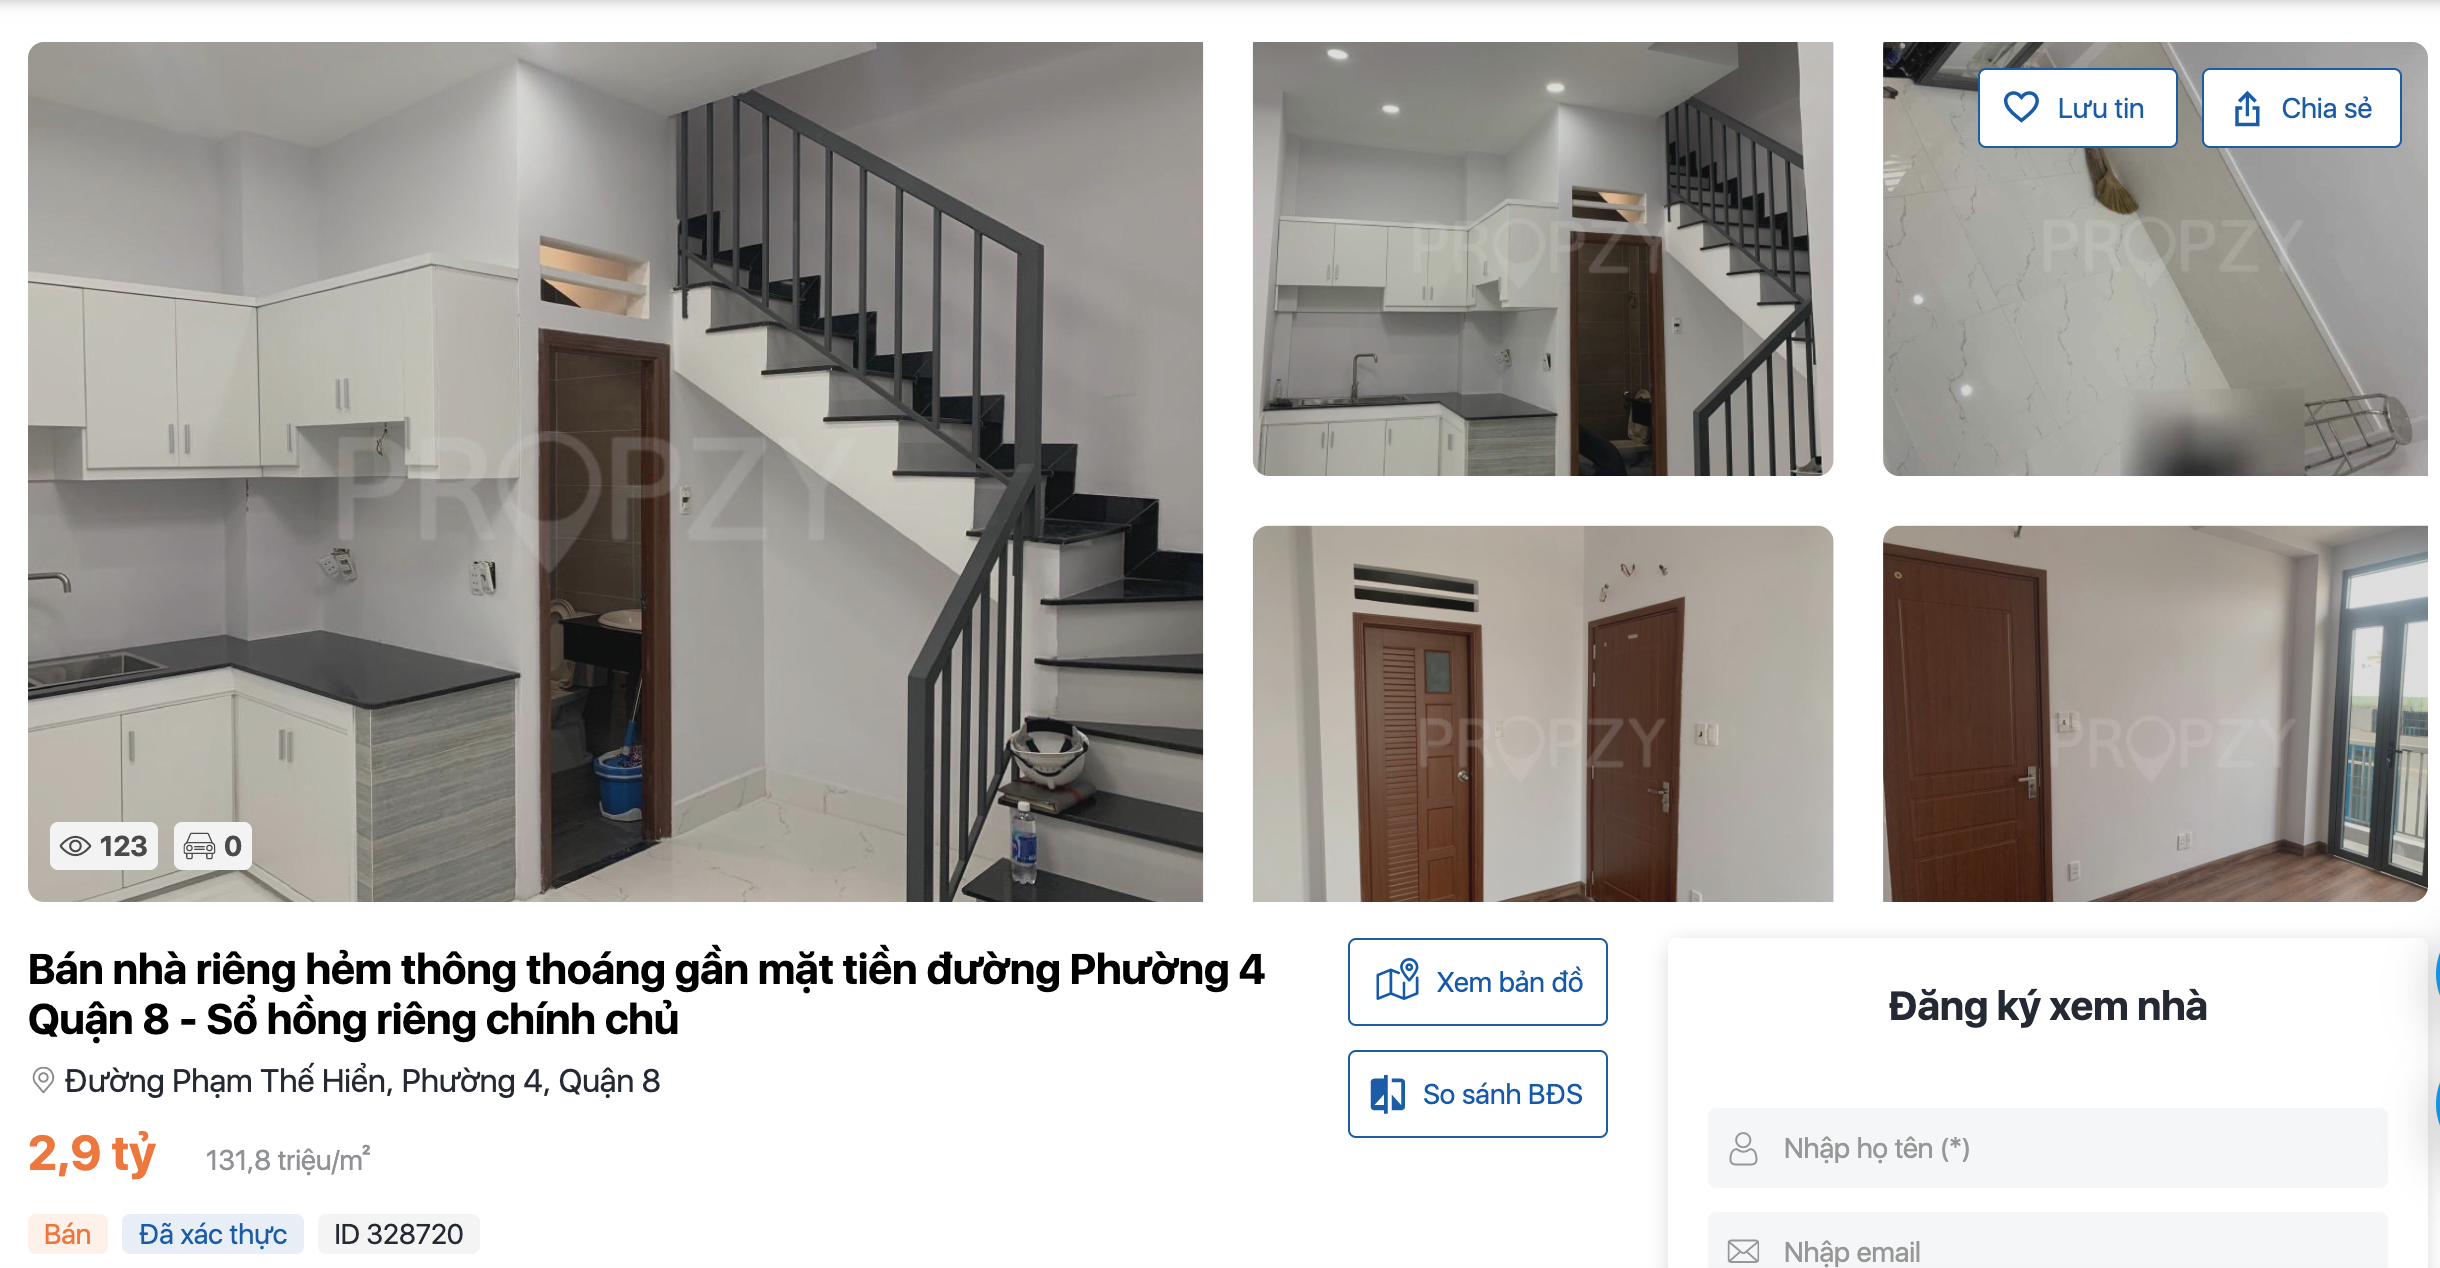View the two wooden doors photo
Viewport: 2440px width, 1268px height.
[x=1542, y=713]
